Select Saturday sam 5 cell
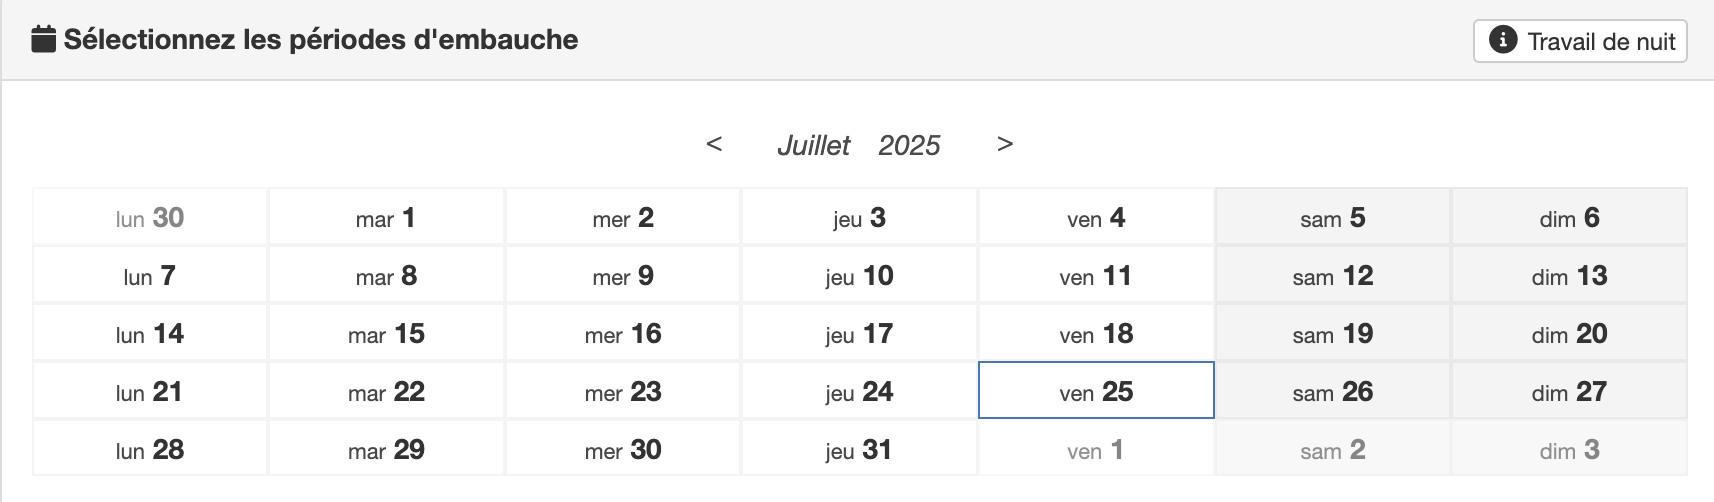This screenshot has height=502, width=1714. point(1332,217)
